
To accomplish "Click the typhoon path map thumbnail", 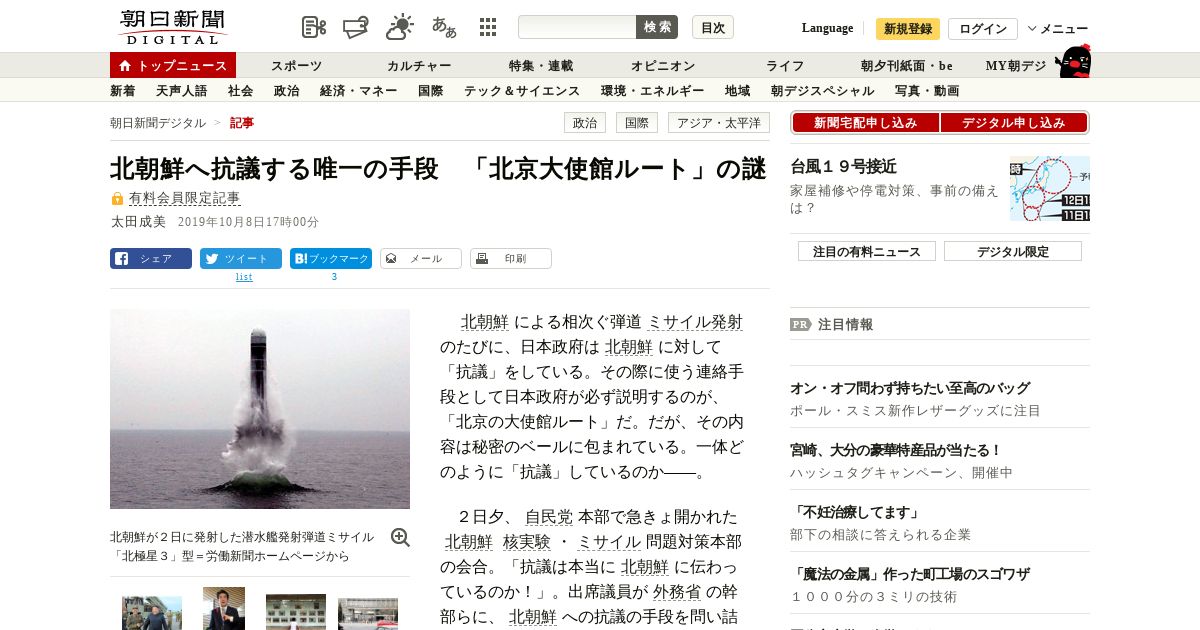I will click(x=1050, y=188).
